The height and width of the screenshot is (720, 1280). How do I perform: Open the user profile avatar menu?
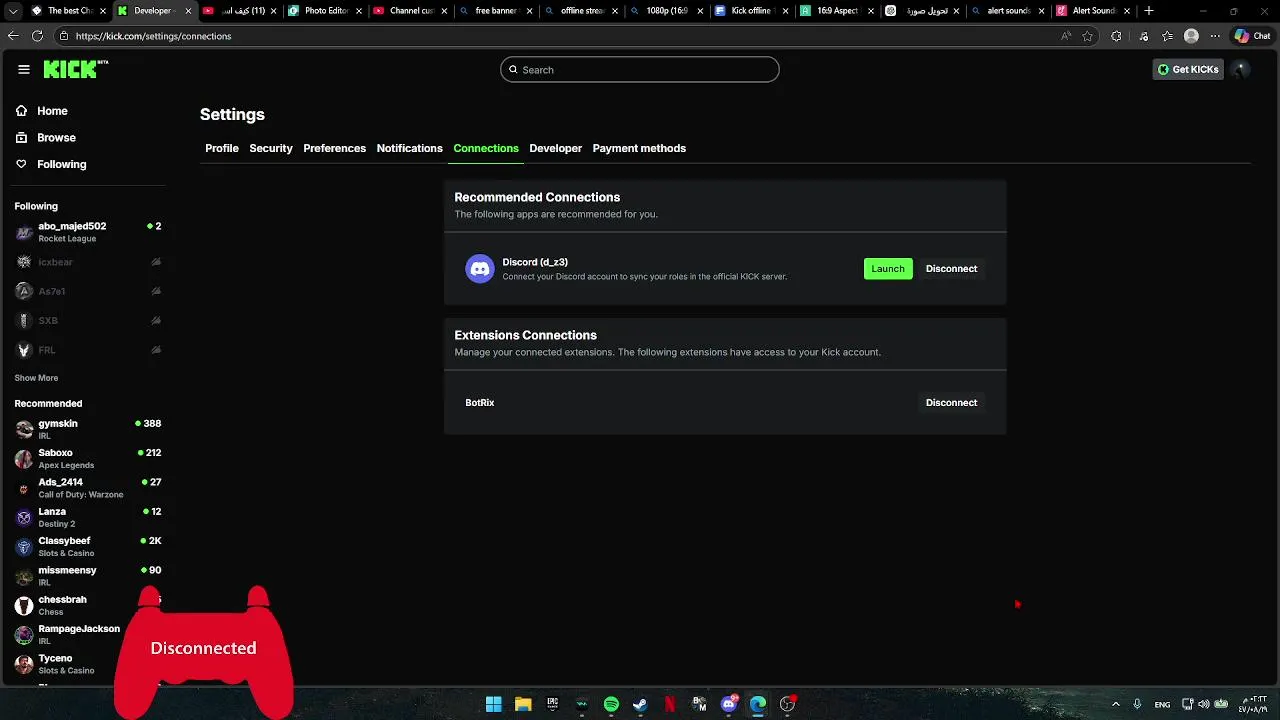pyautogui.click(x=1241, y=69)
